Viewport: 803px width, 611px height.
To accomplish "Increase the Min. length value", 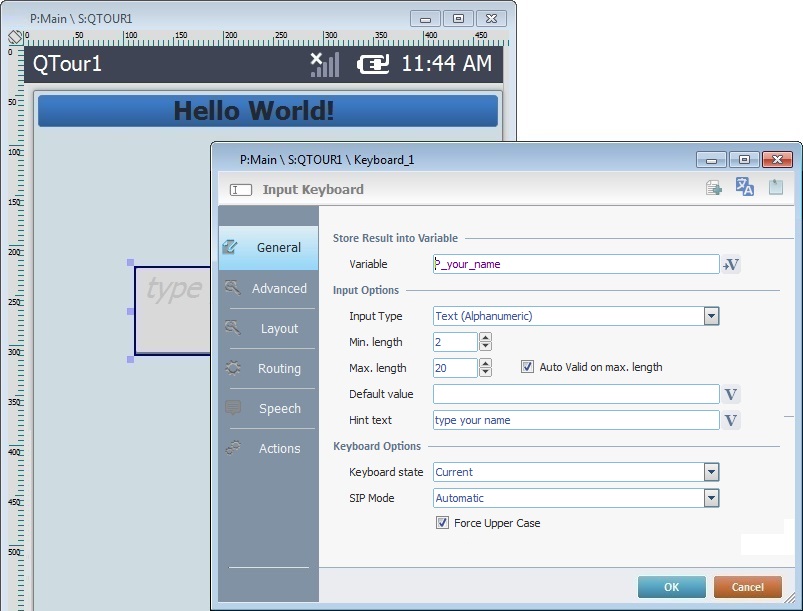I will click(x=485, y=338).
